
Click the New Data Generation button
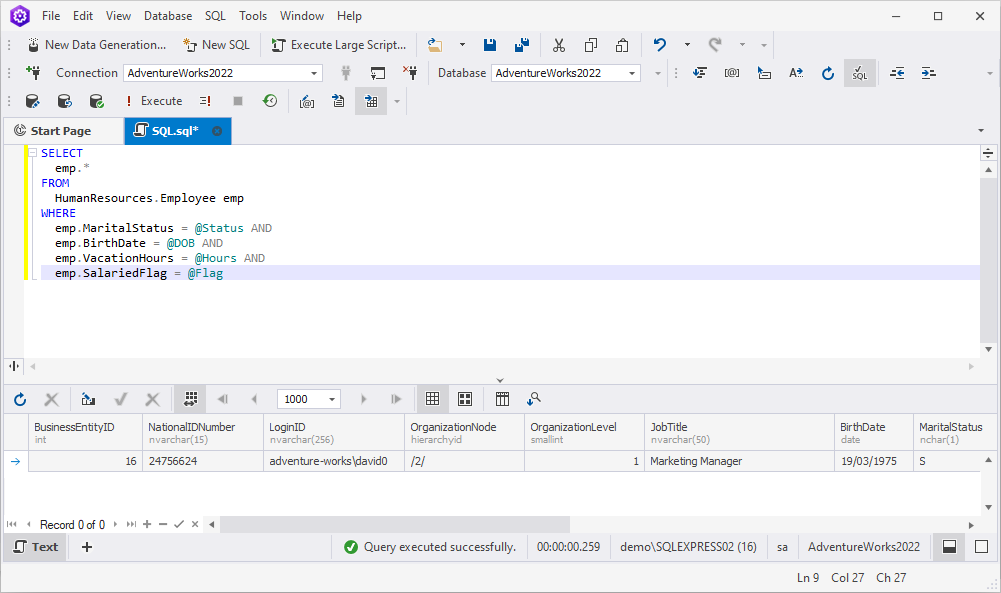(96, 45)
